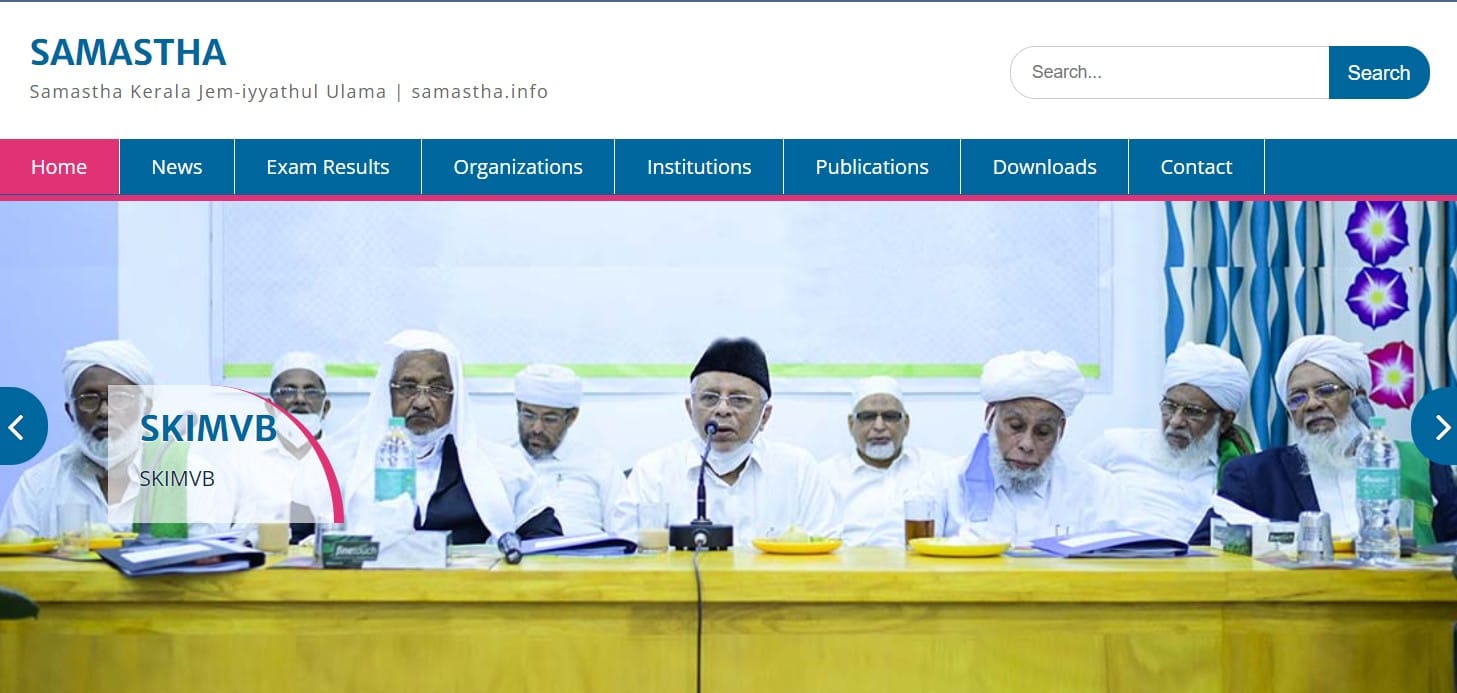Open the Contact page
Screen dimensions: 1457x693
click(x=1196, y=167)
